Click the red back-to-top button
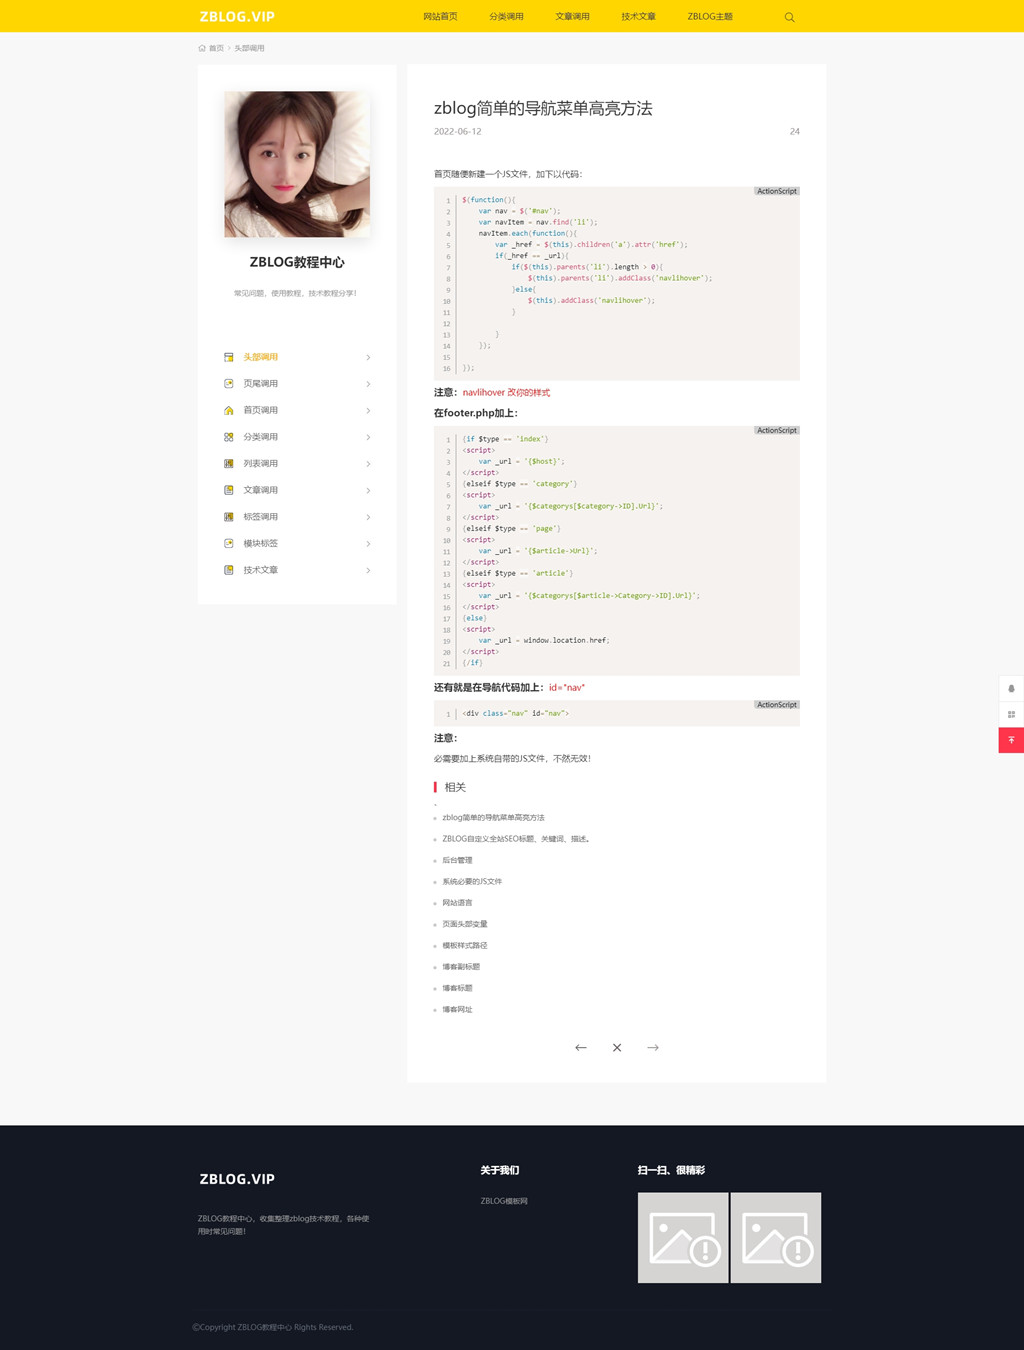This screenshot has height=1350, width=1024. click(x=1011, y=740)
